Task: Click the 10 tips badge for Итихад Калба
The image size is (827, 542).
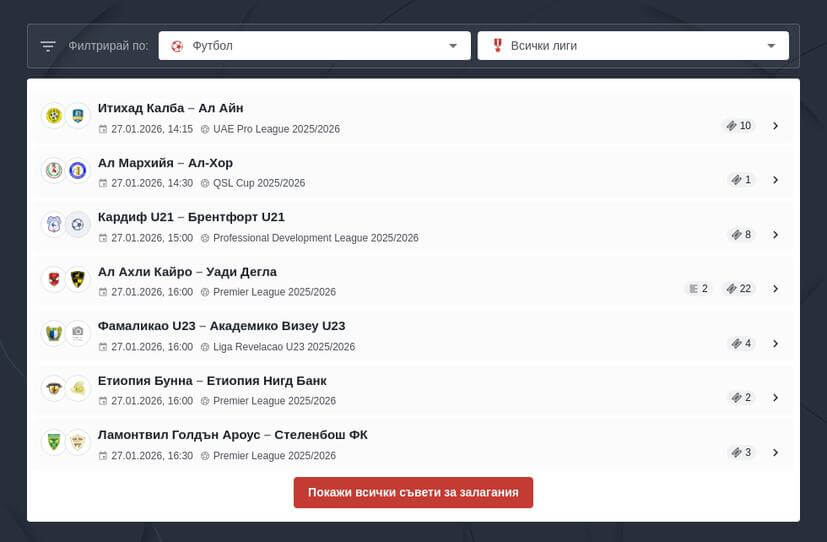Action: coord(739,126)
